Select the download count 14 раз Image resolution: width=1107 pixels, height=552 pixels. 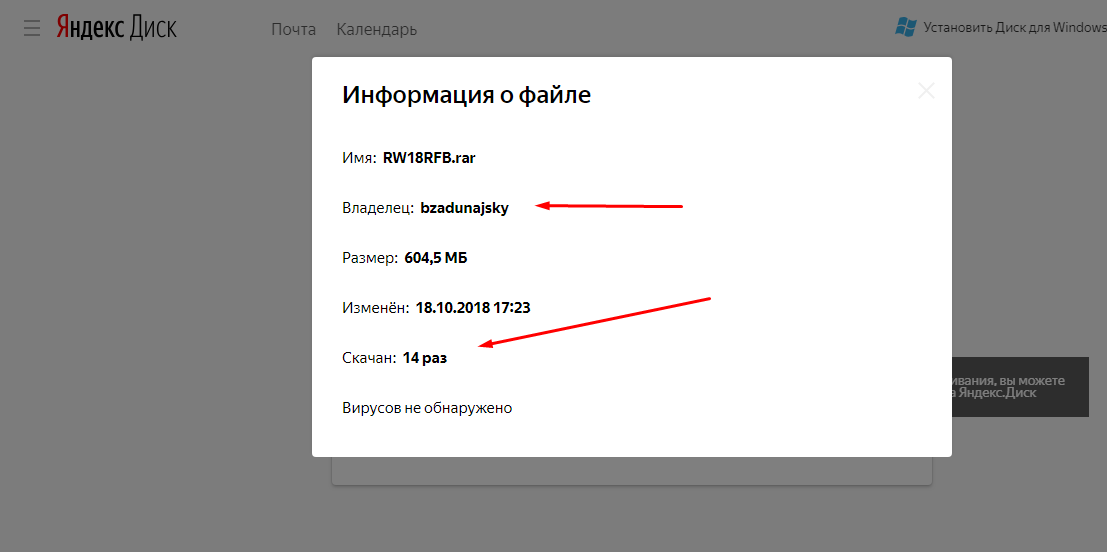coord(425,359)
